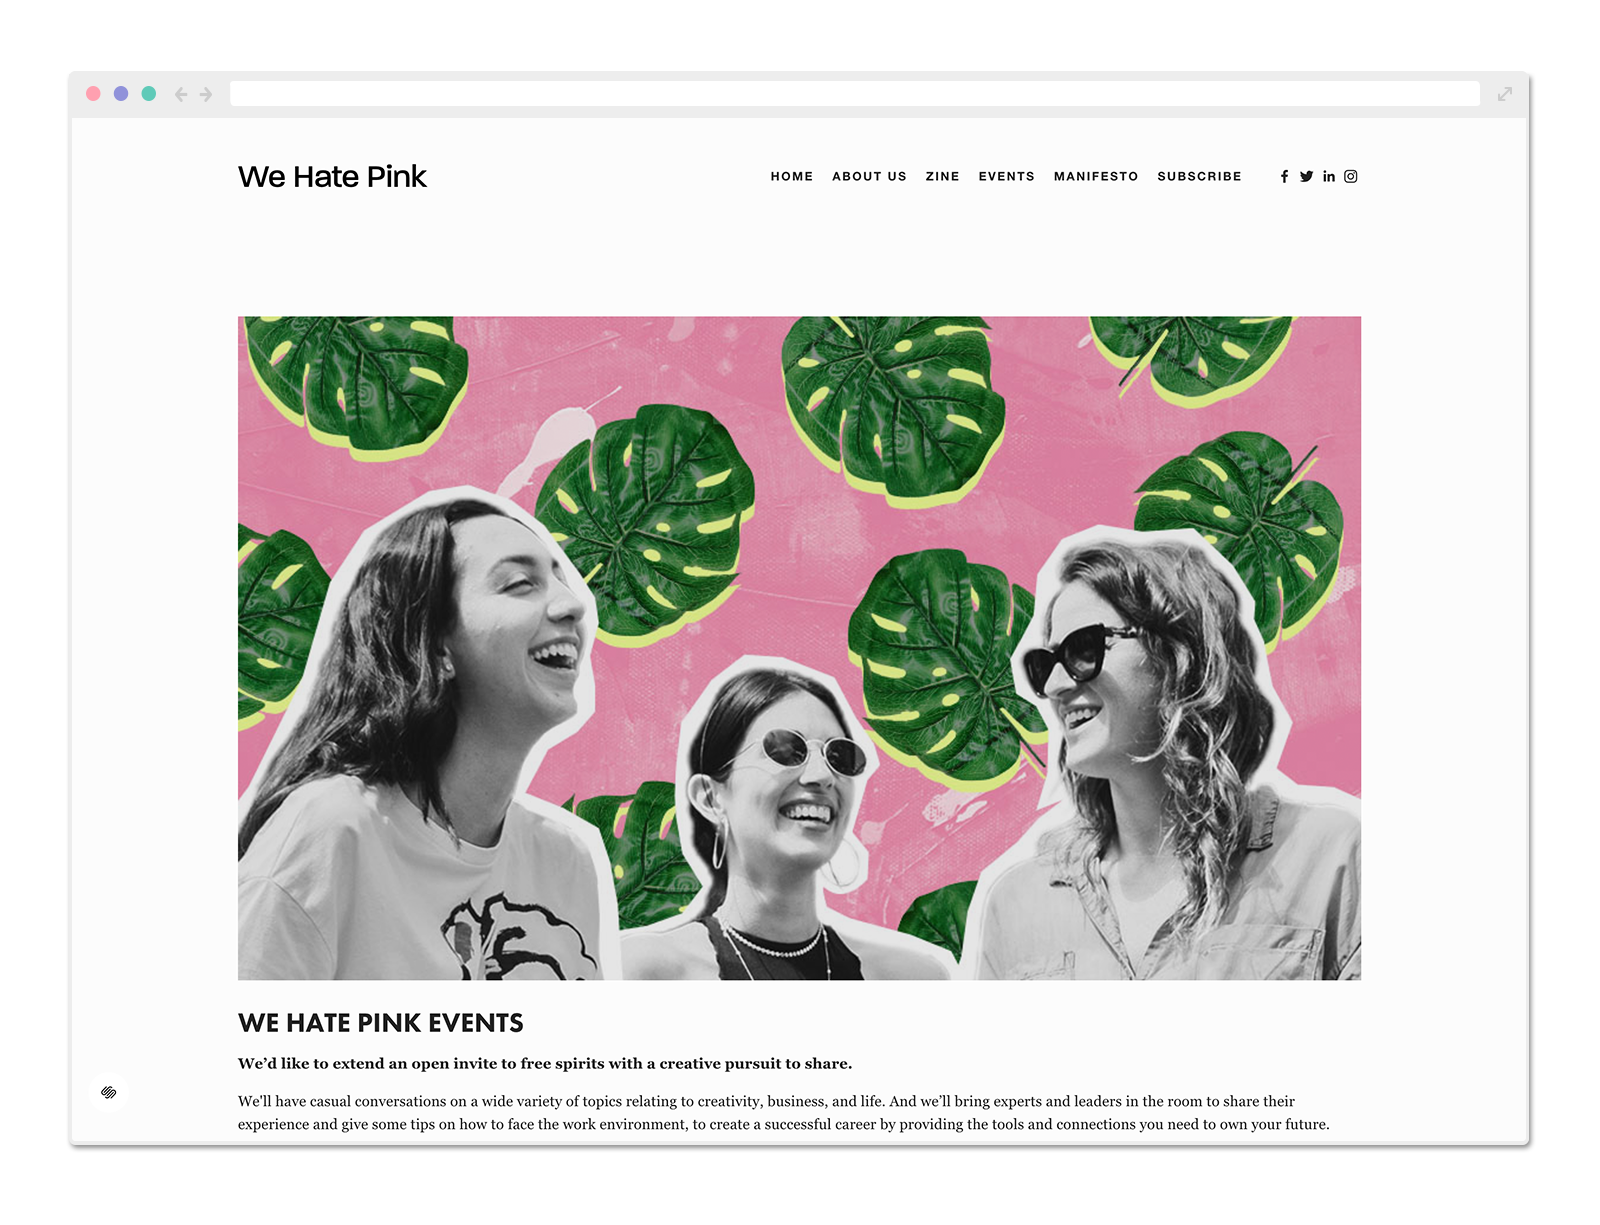Go forward with browser right arrow
Screen dimensions: 1600x1225
coord(206,94)
